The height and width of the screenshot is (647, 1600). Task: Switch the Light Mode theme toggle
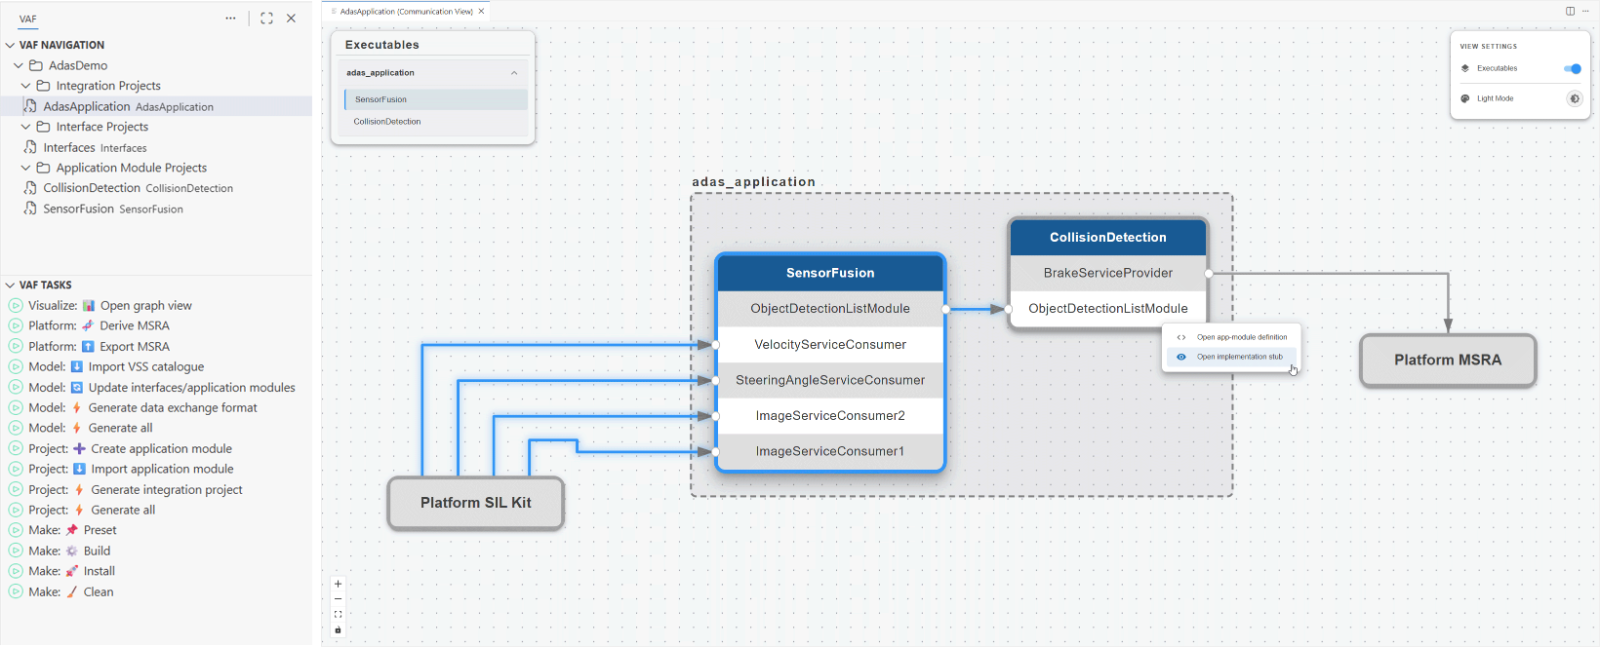(x=1574, y=98)
